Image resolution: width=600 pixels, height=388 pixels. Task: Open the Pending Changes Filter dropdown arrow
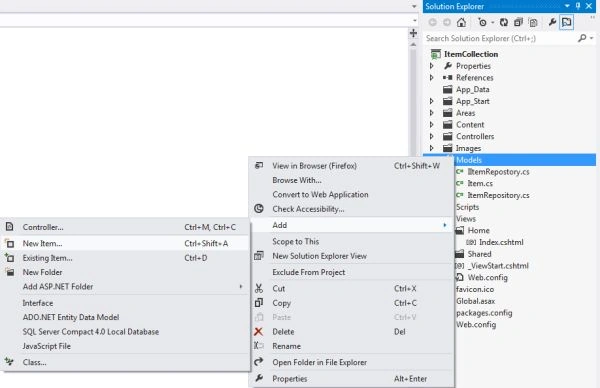pyautogui.click(x=492, y=23)
